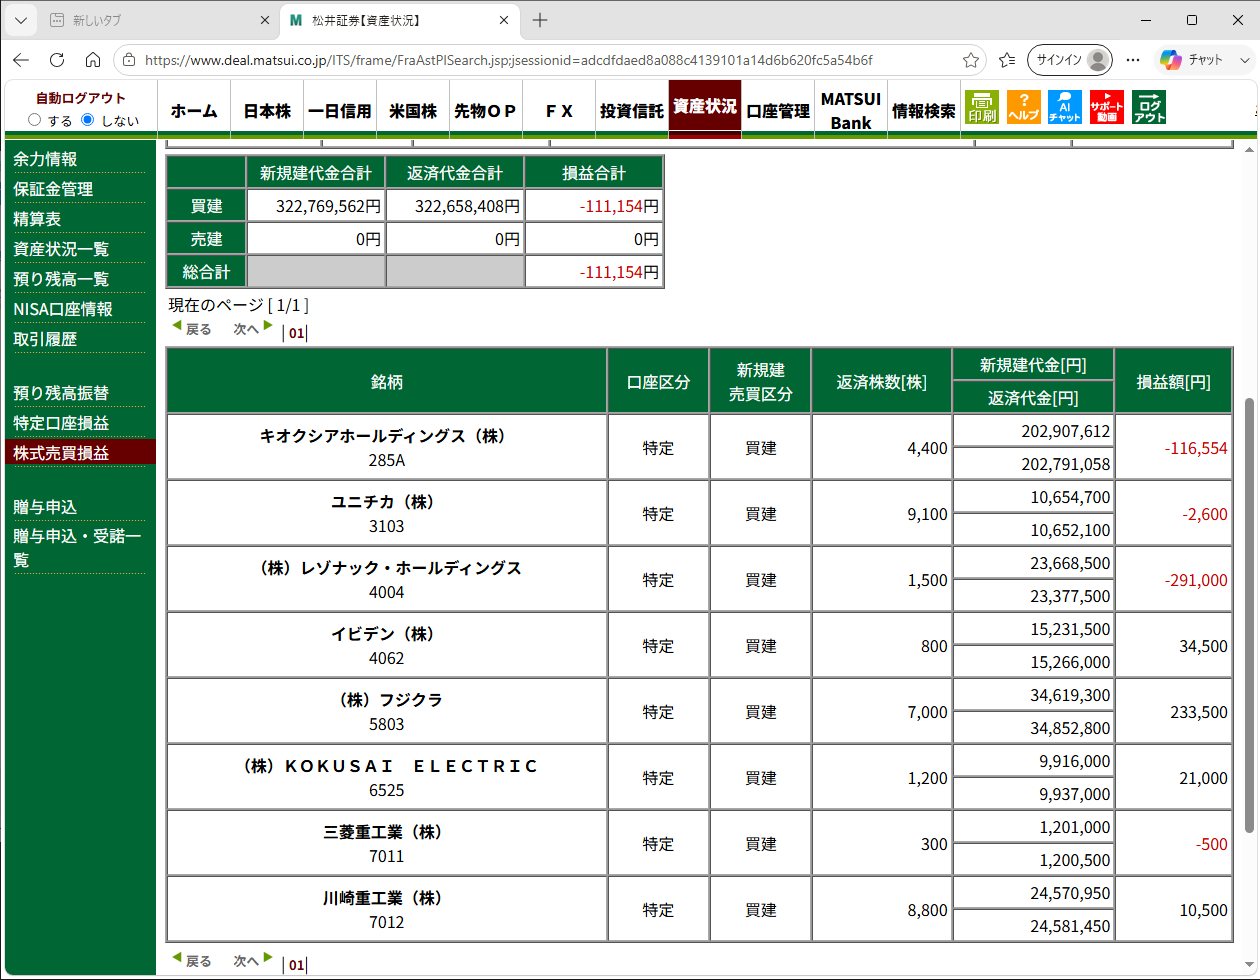Launch the blue AIチャット icon
This screenshot has width=1260, height=980.
[x=1065, y=107]
